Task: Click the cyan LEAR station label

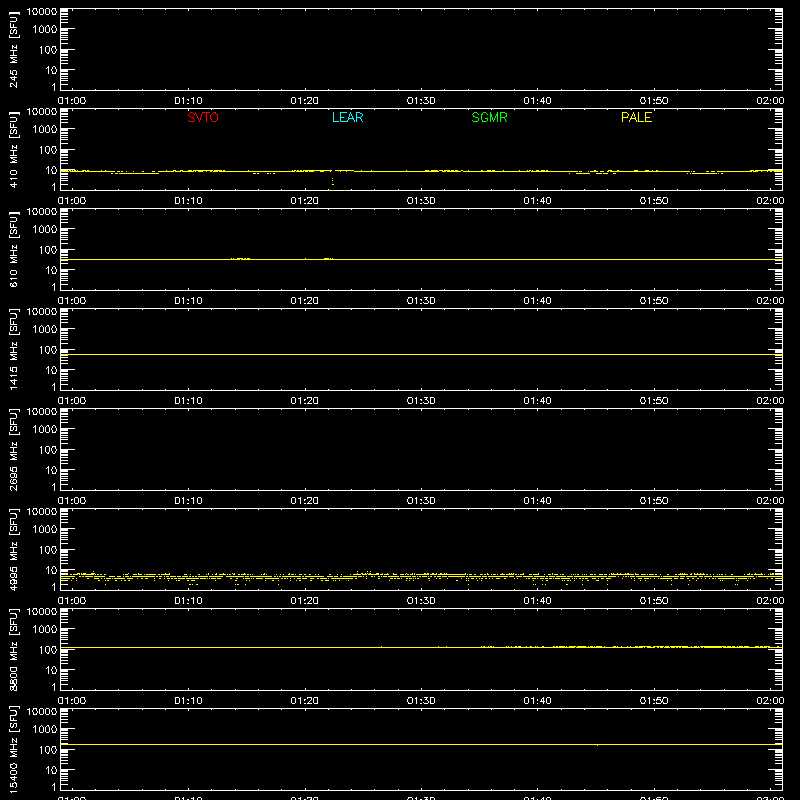Action: tap(347, 117)
